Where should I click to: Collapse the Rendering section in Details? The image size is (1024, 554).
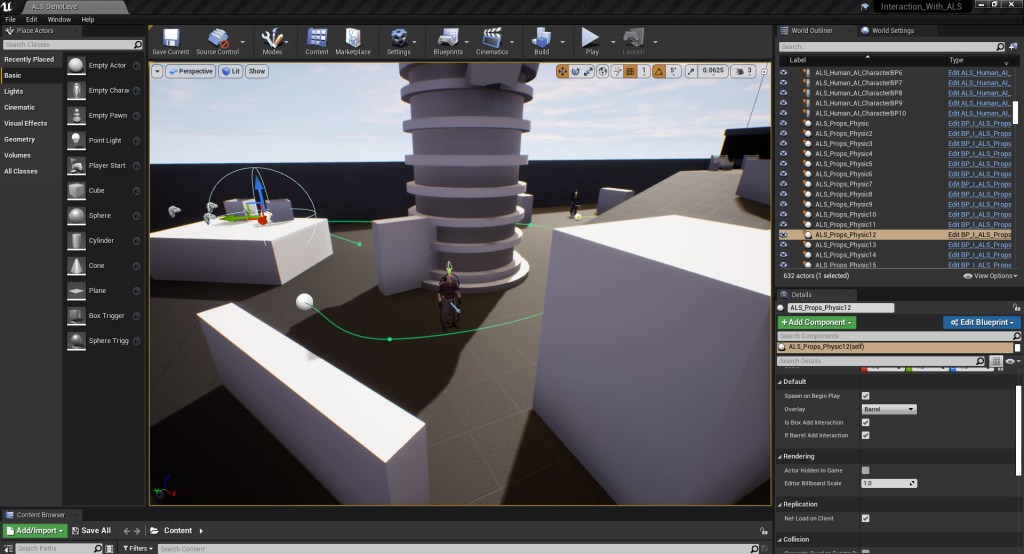pos(780,456)
